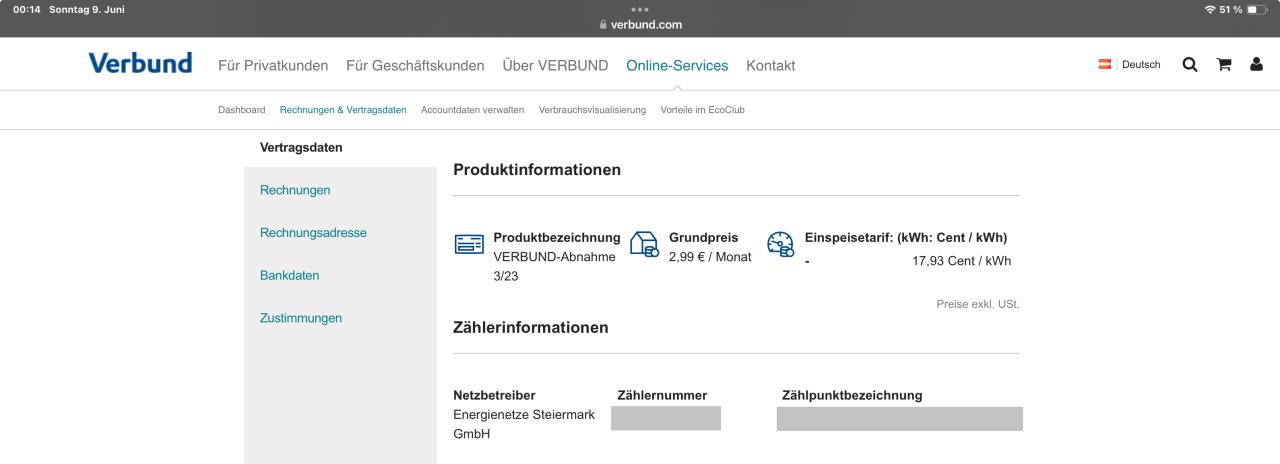Click the Verbund logo
Image resolution: width=1280 pixels, height=464 pixels.
(x=140, y=63)
